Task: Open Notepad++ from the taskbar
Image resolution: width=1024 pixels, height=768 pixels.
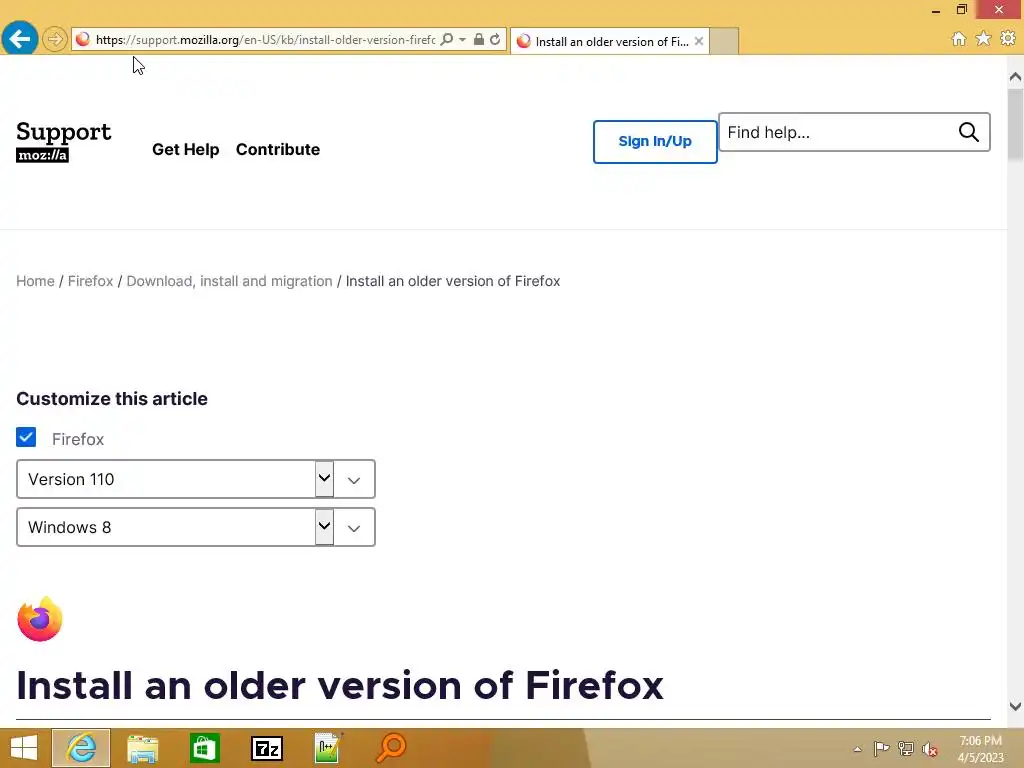Action: pyautogui.click(x=328, y=748)
